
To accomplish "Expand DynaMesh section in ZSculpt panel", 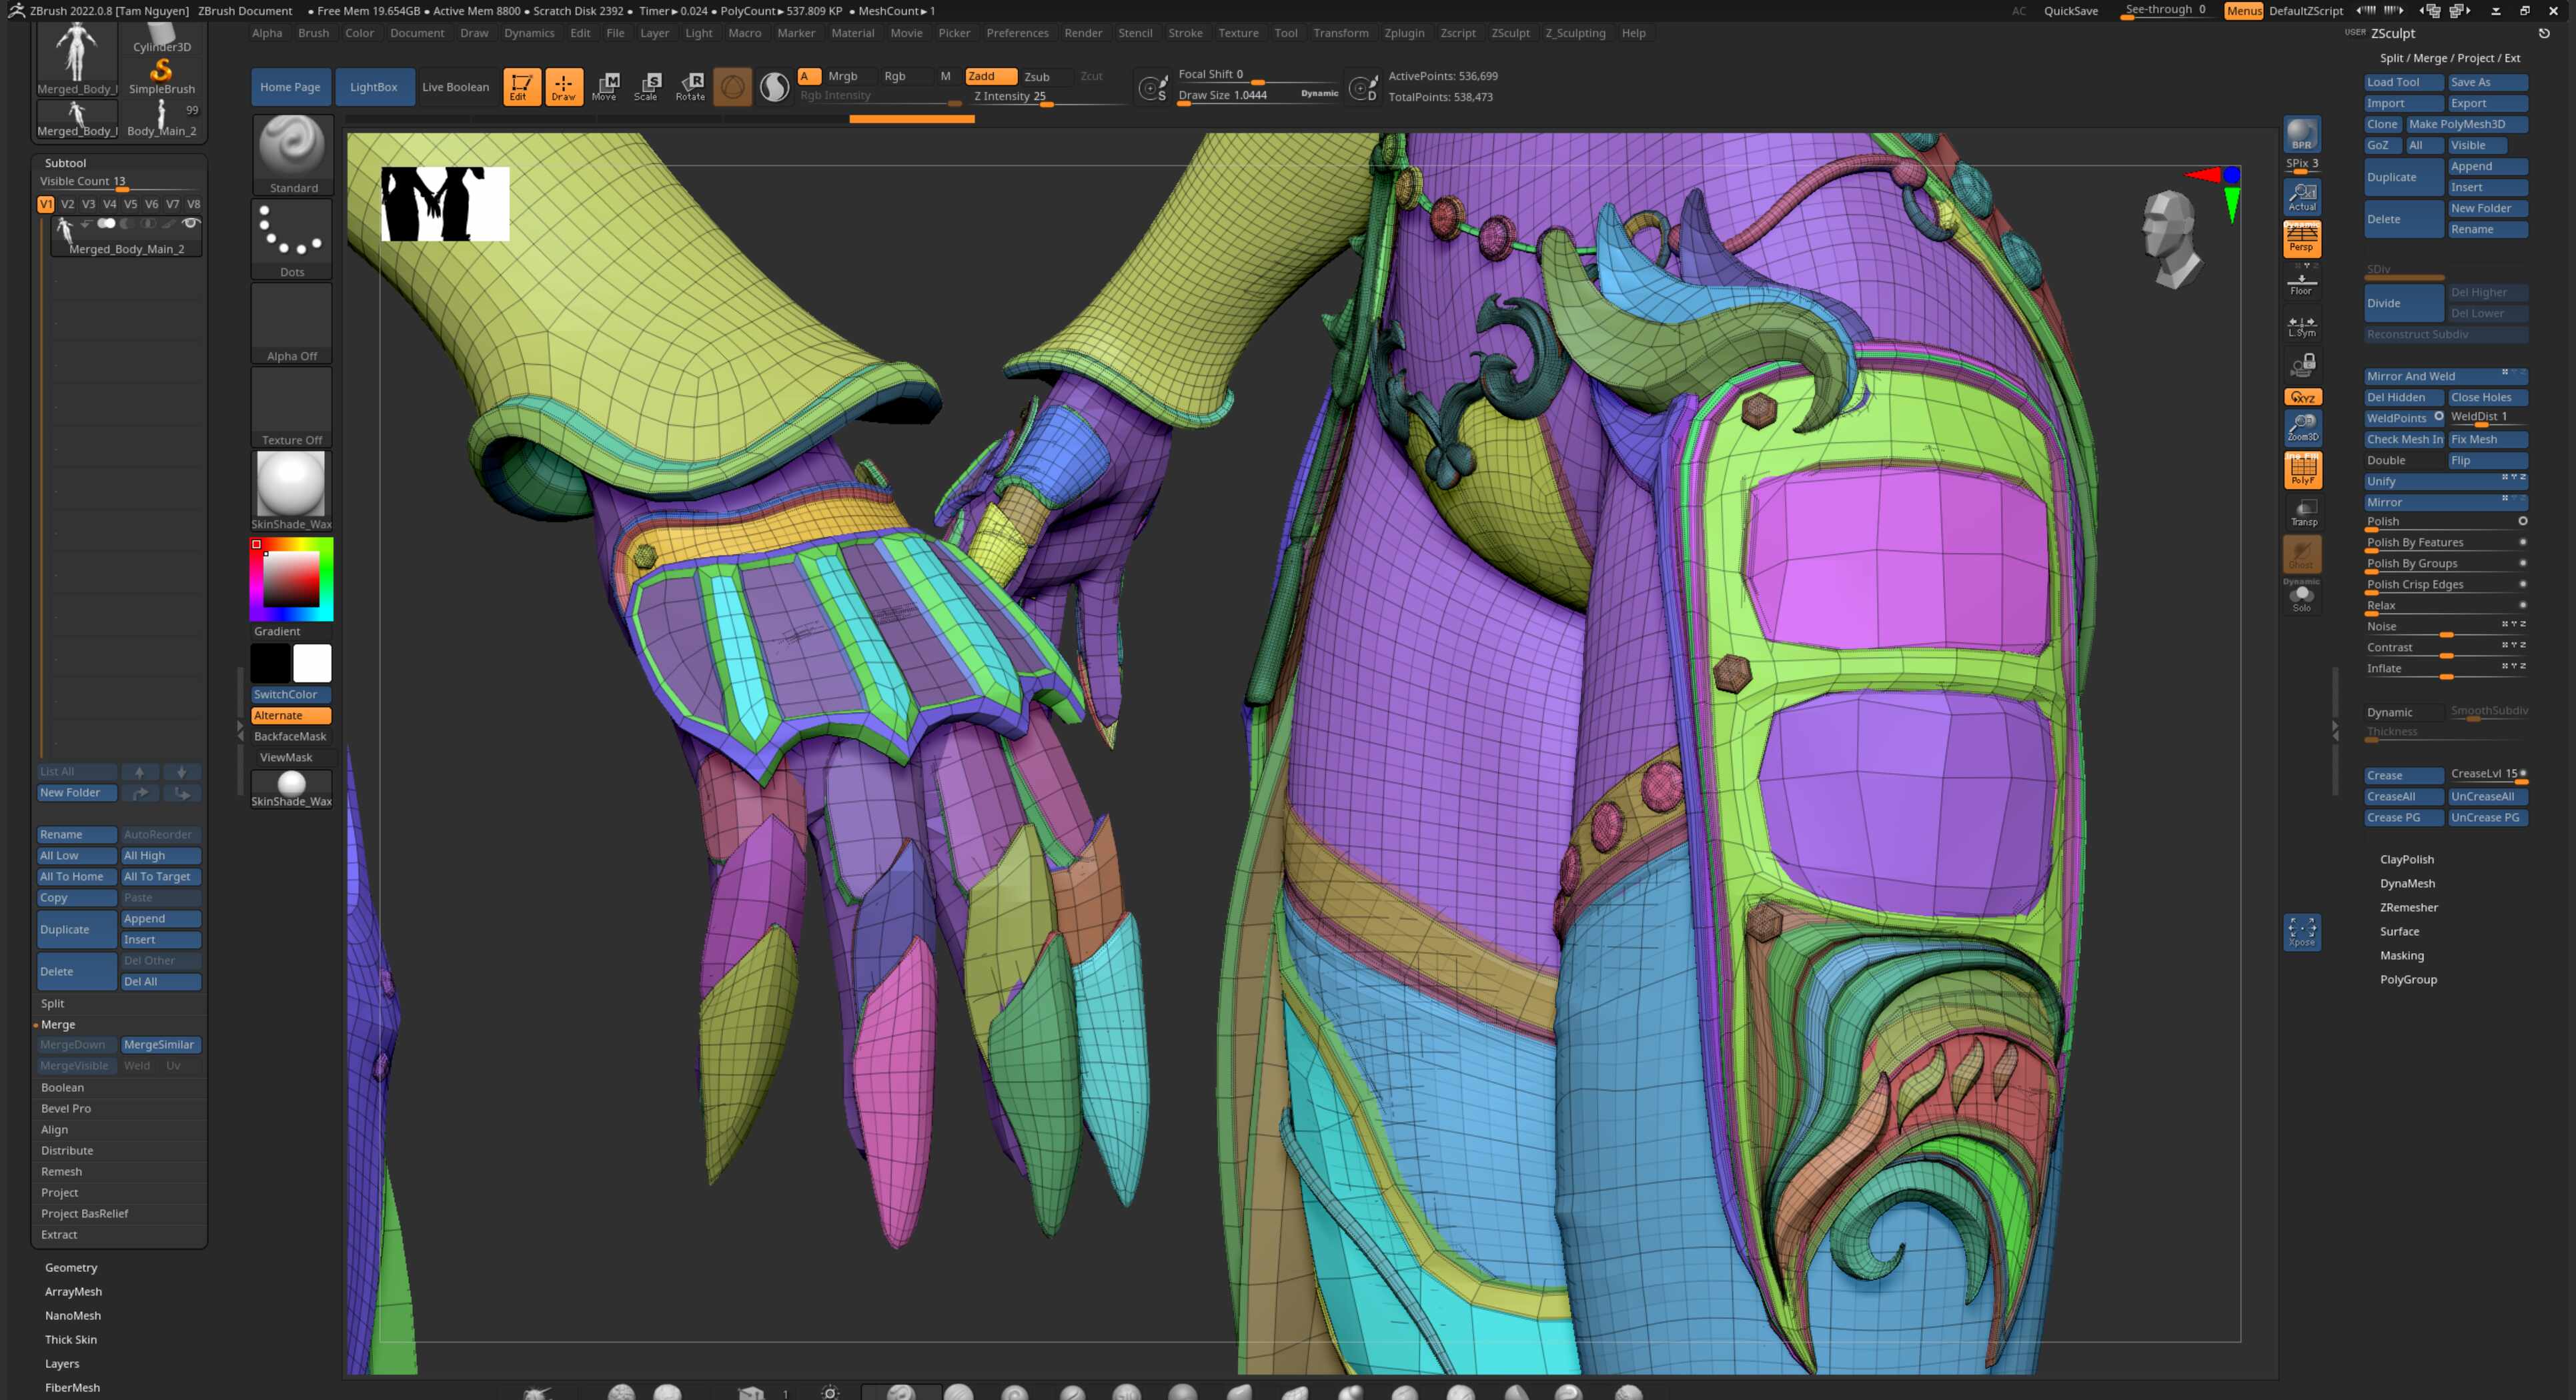I will click(x=2407, y=883).
